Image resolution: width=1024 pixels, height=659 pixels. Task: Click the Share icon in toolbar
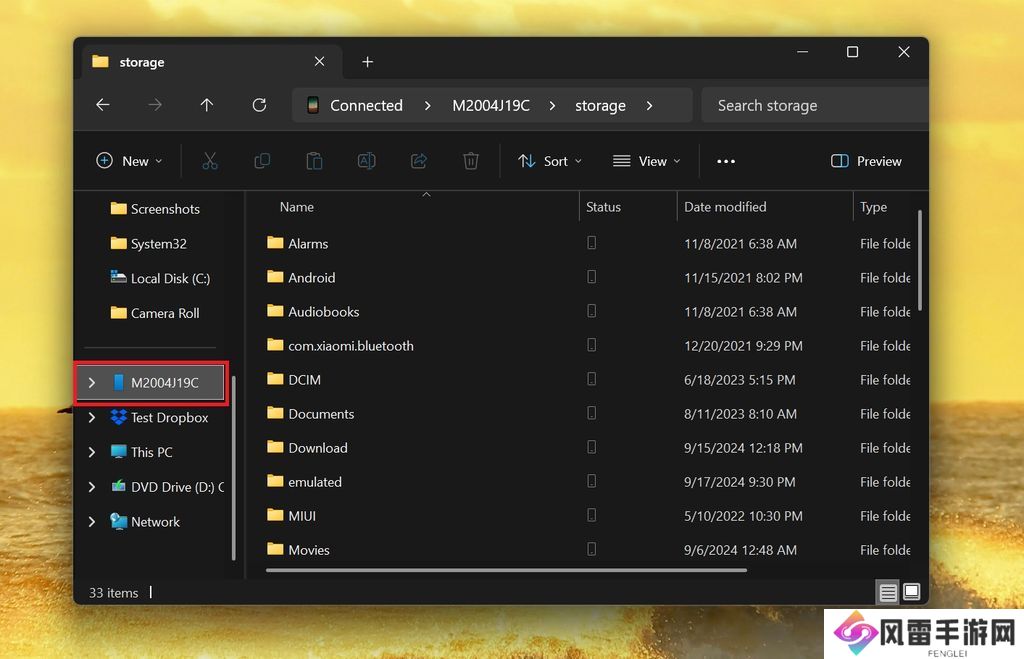click(419, 161)
